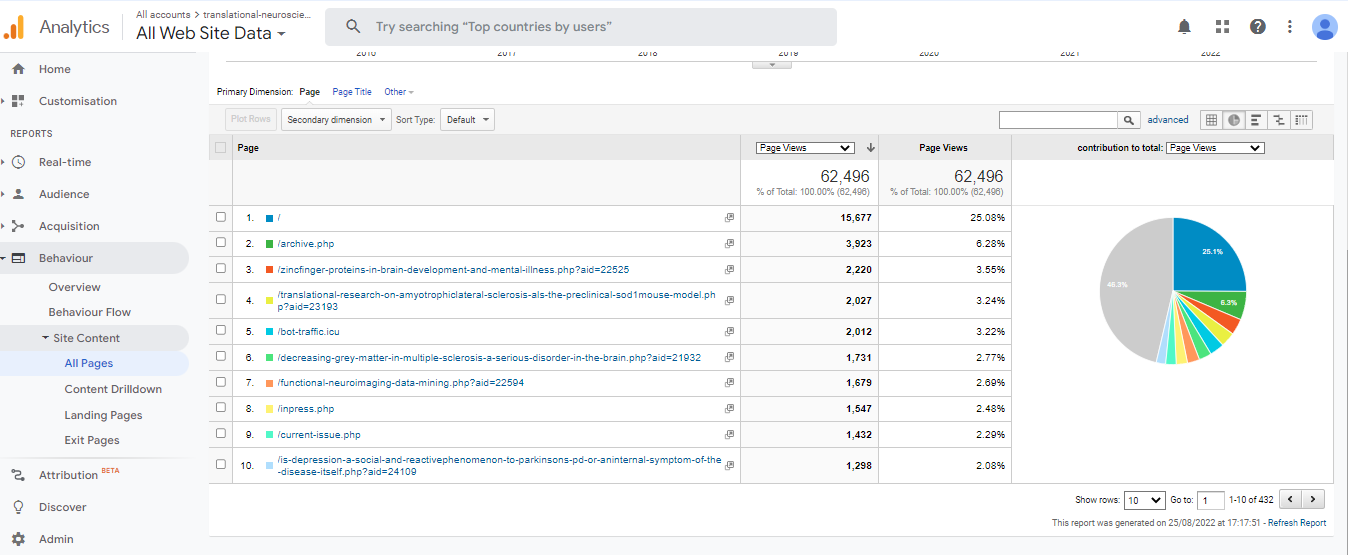
Task: Check the /bot-traffic.icu row checkbox
Action: pos(221,331)
